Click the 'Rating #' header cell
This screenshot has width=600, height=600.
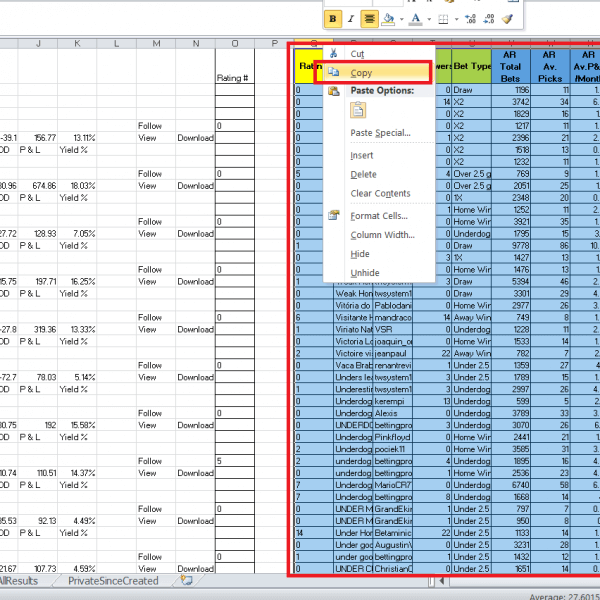(x=235, y=66)
